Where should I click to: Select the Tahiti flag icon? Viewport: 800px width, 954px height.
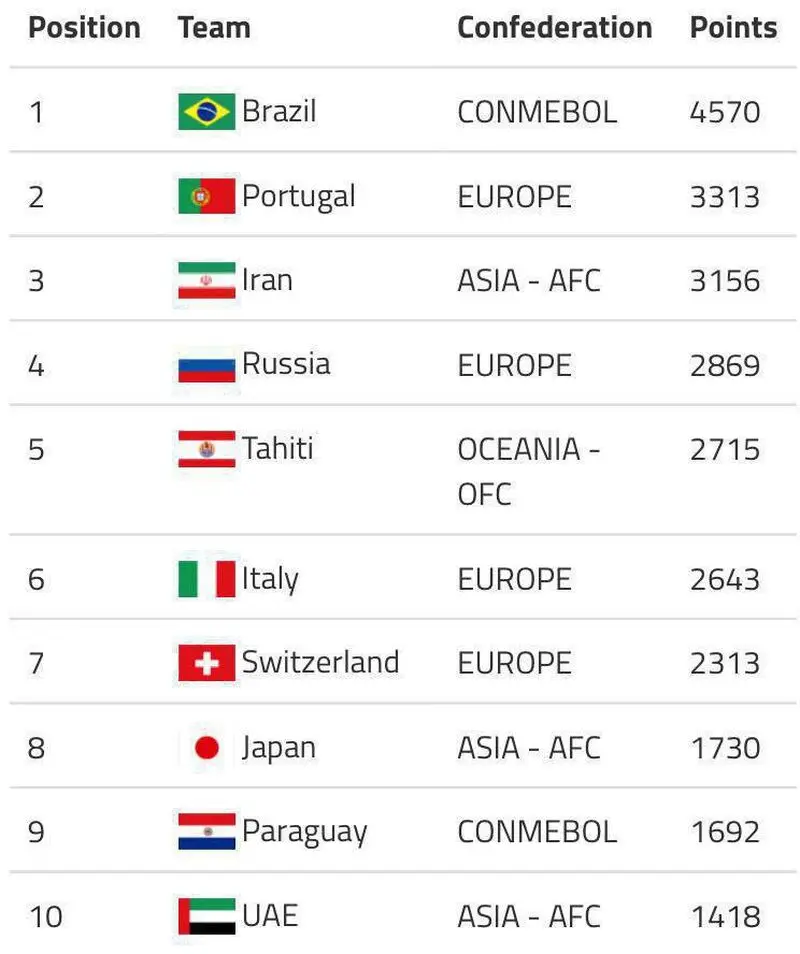pos(206,449)
